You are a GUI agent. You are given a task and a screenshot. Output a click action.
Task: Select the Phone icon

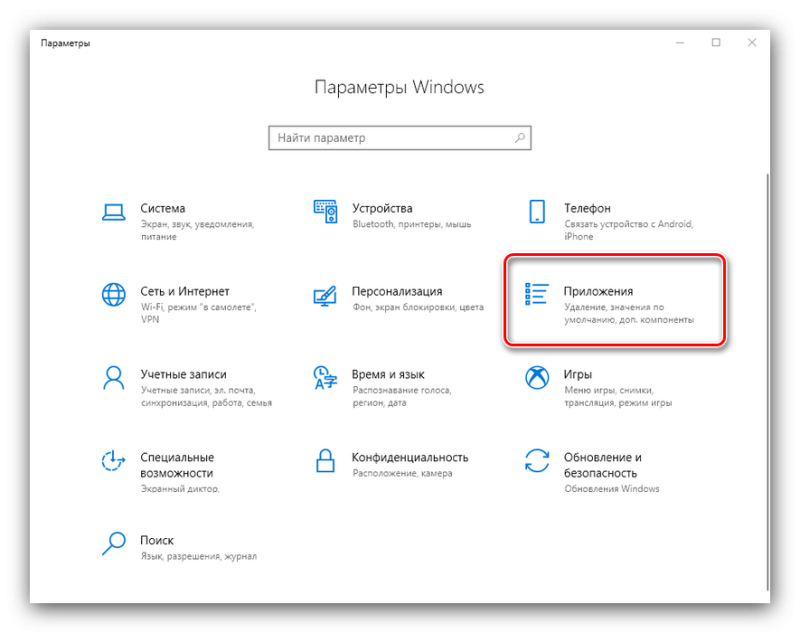(x=537, y=212)
